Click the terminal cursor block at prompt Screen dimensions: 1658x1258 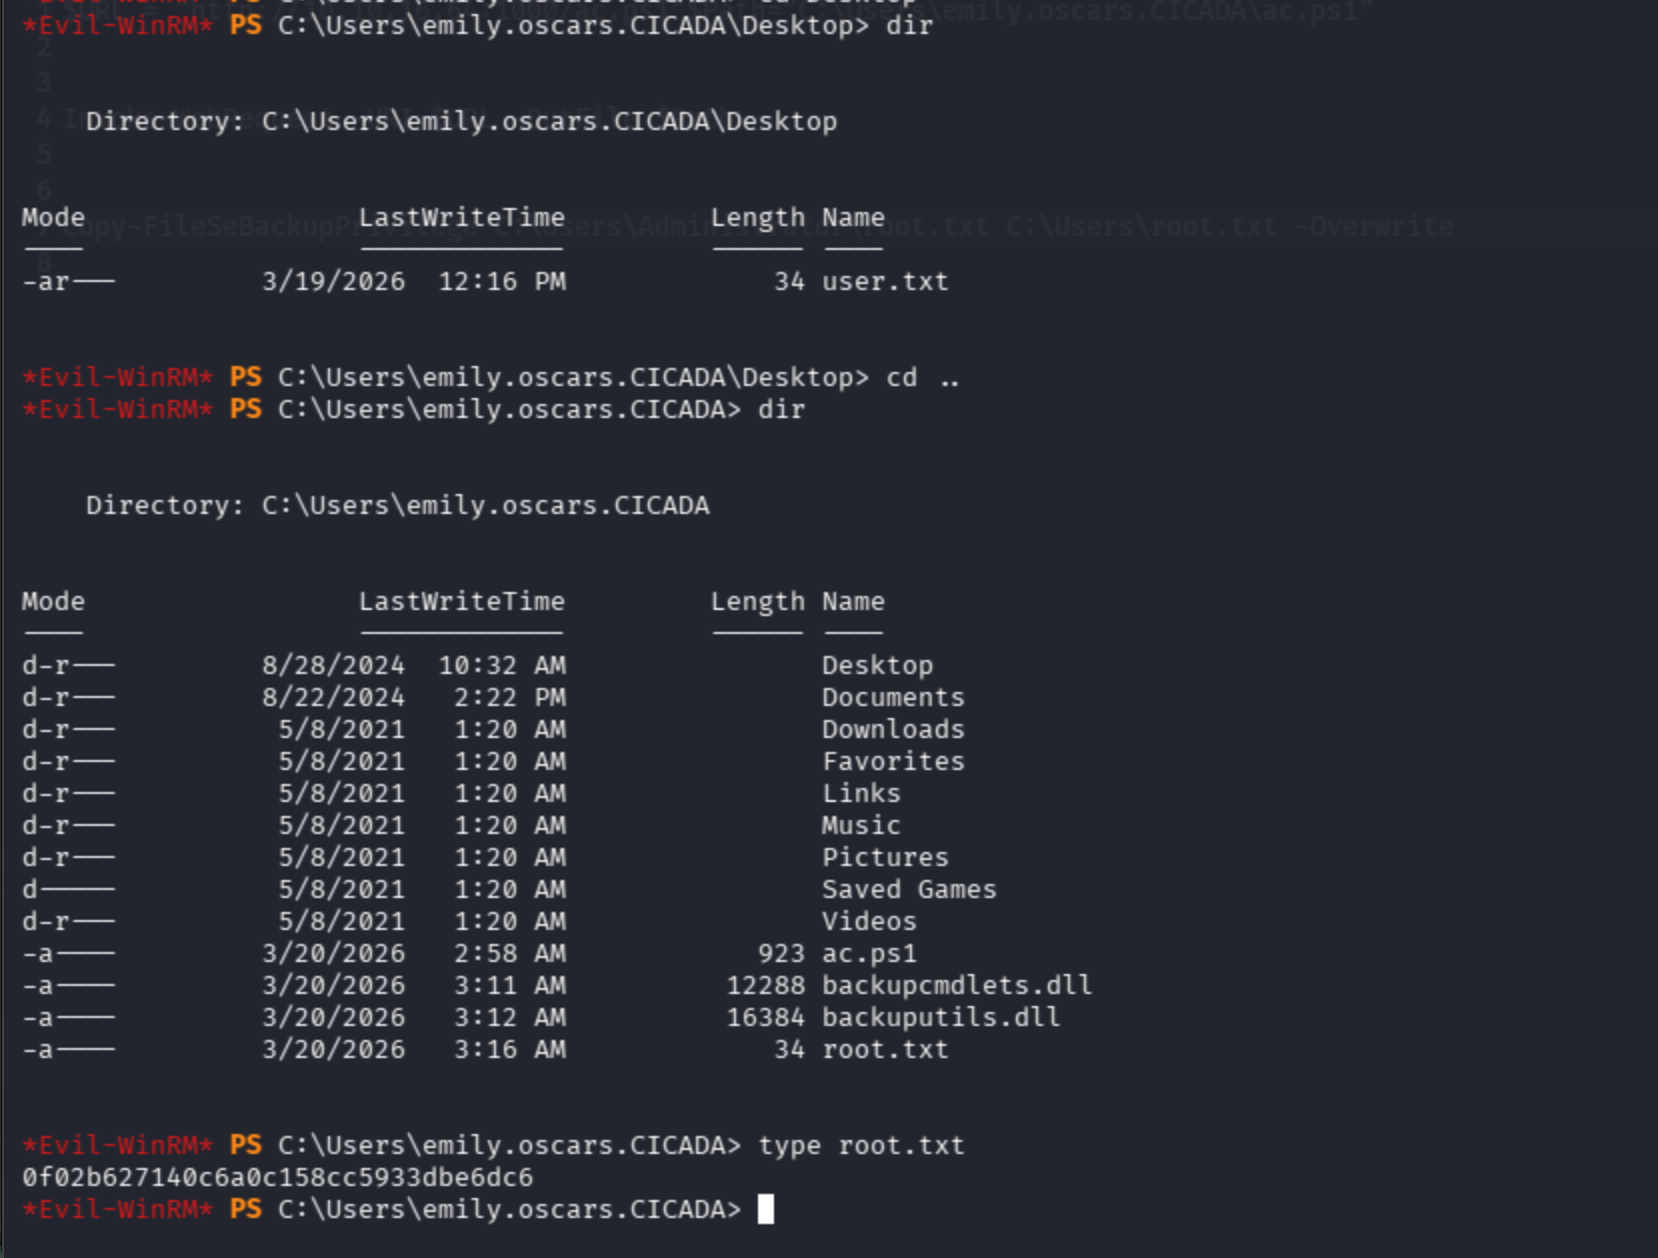(766, 1209)
